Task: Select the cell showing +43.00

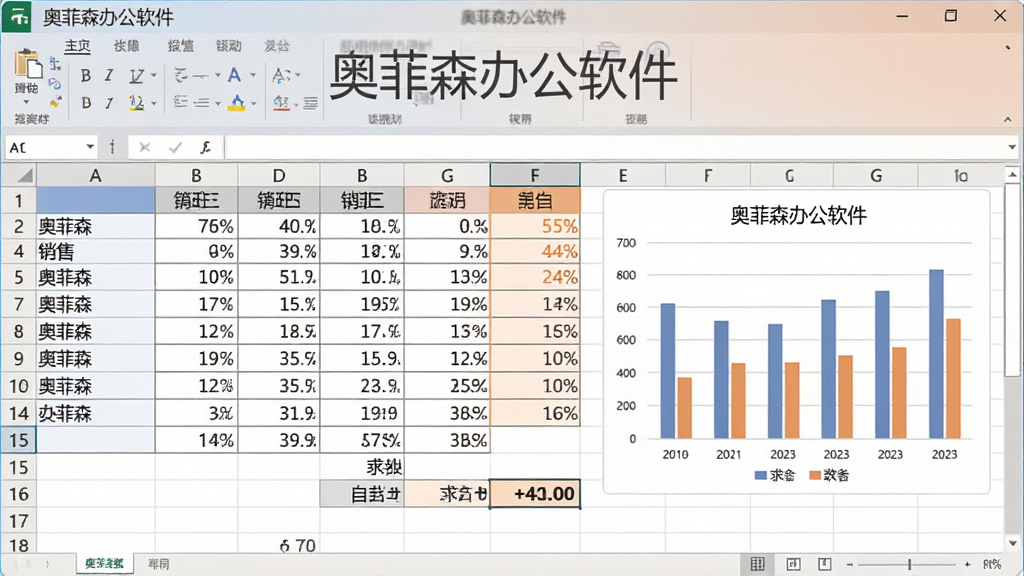Action: pyautogui.click(x=535, y=494)
